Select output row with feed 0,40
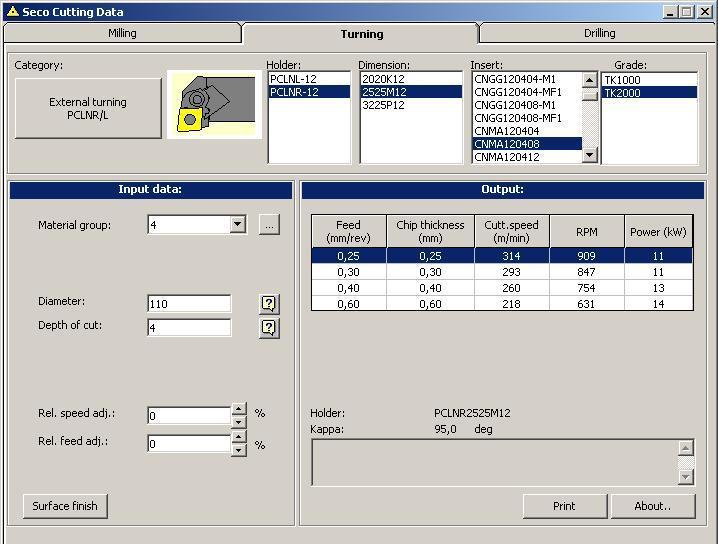718x544 pixels. coord(502,288)
